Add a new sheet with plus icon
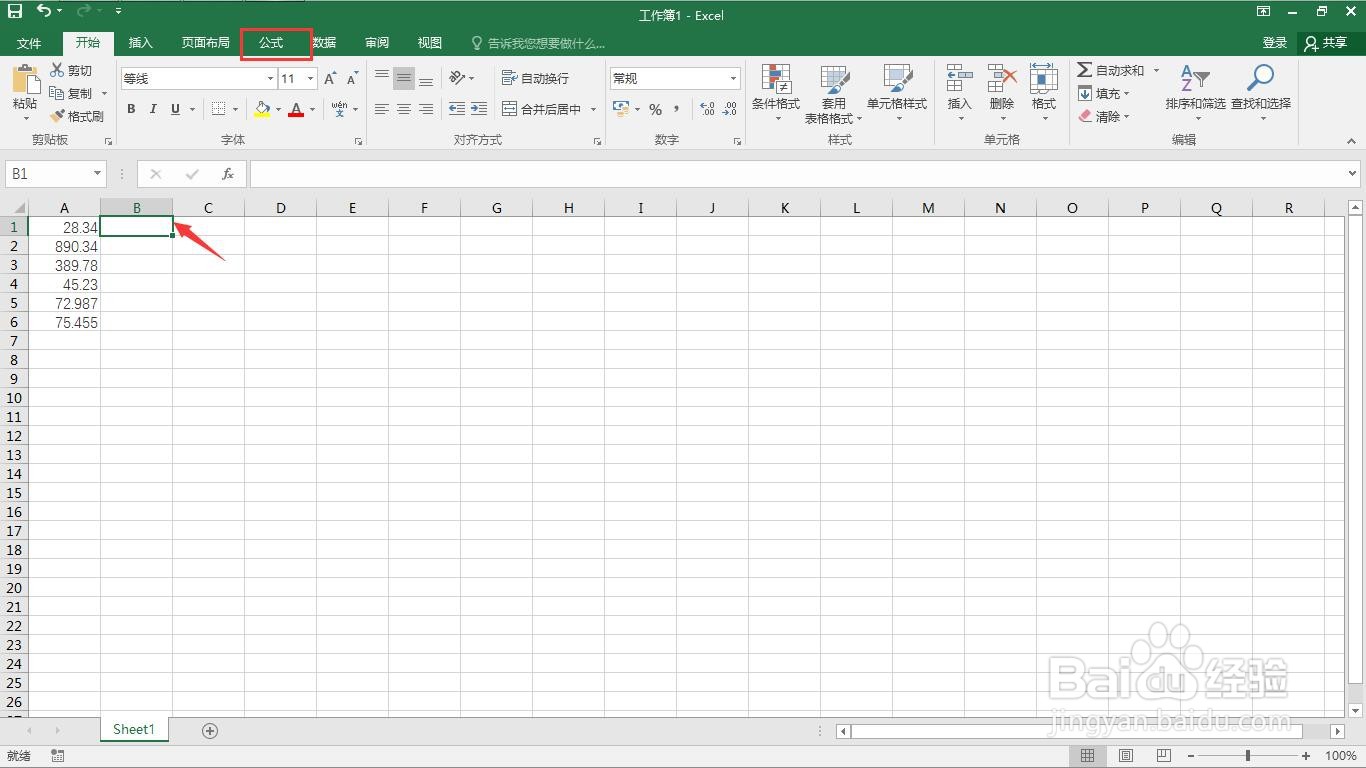1366x768 pixels. [210, 731]
